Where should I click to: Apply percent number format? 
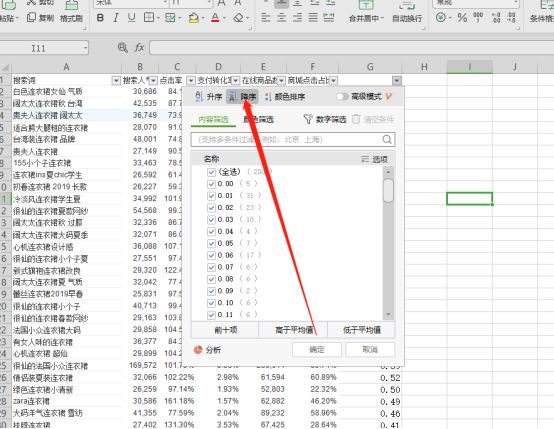point(462,17)
